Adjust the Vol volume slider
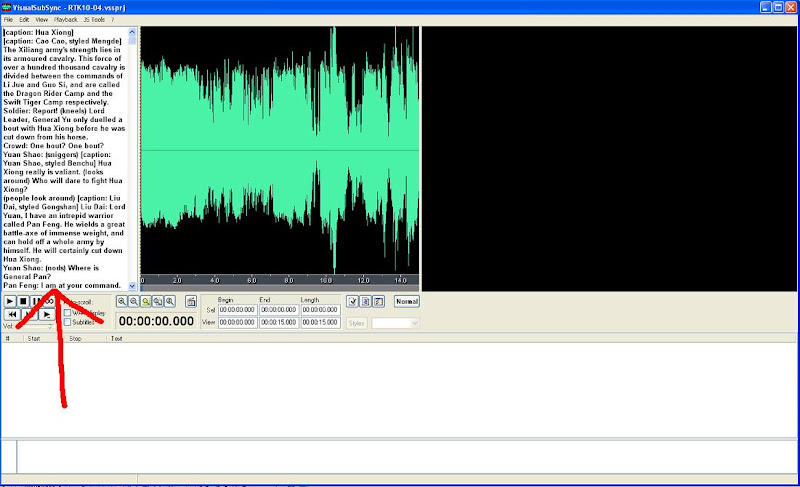Screen dimensions: 800x487 coord(33,326)
